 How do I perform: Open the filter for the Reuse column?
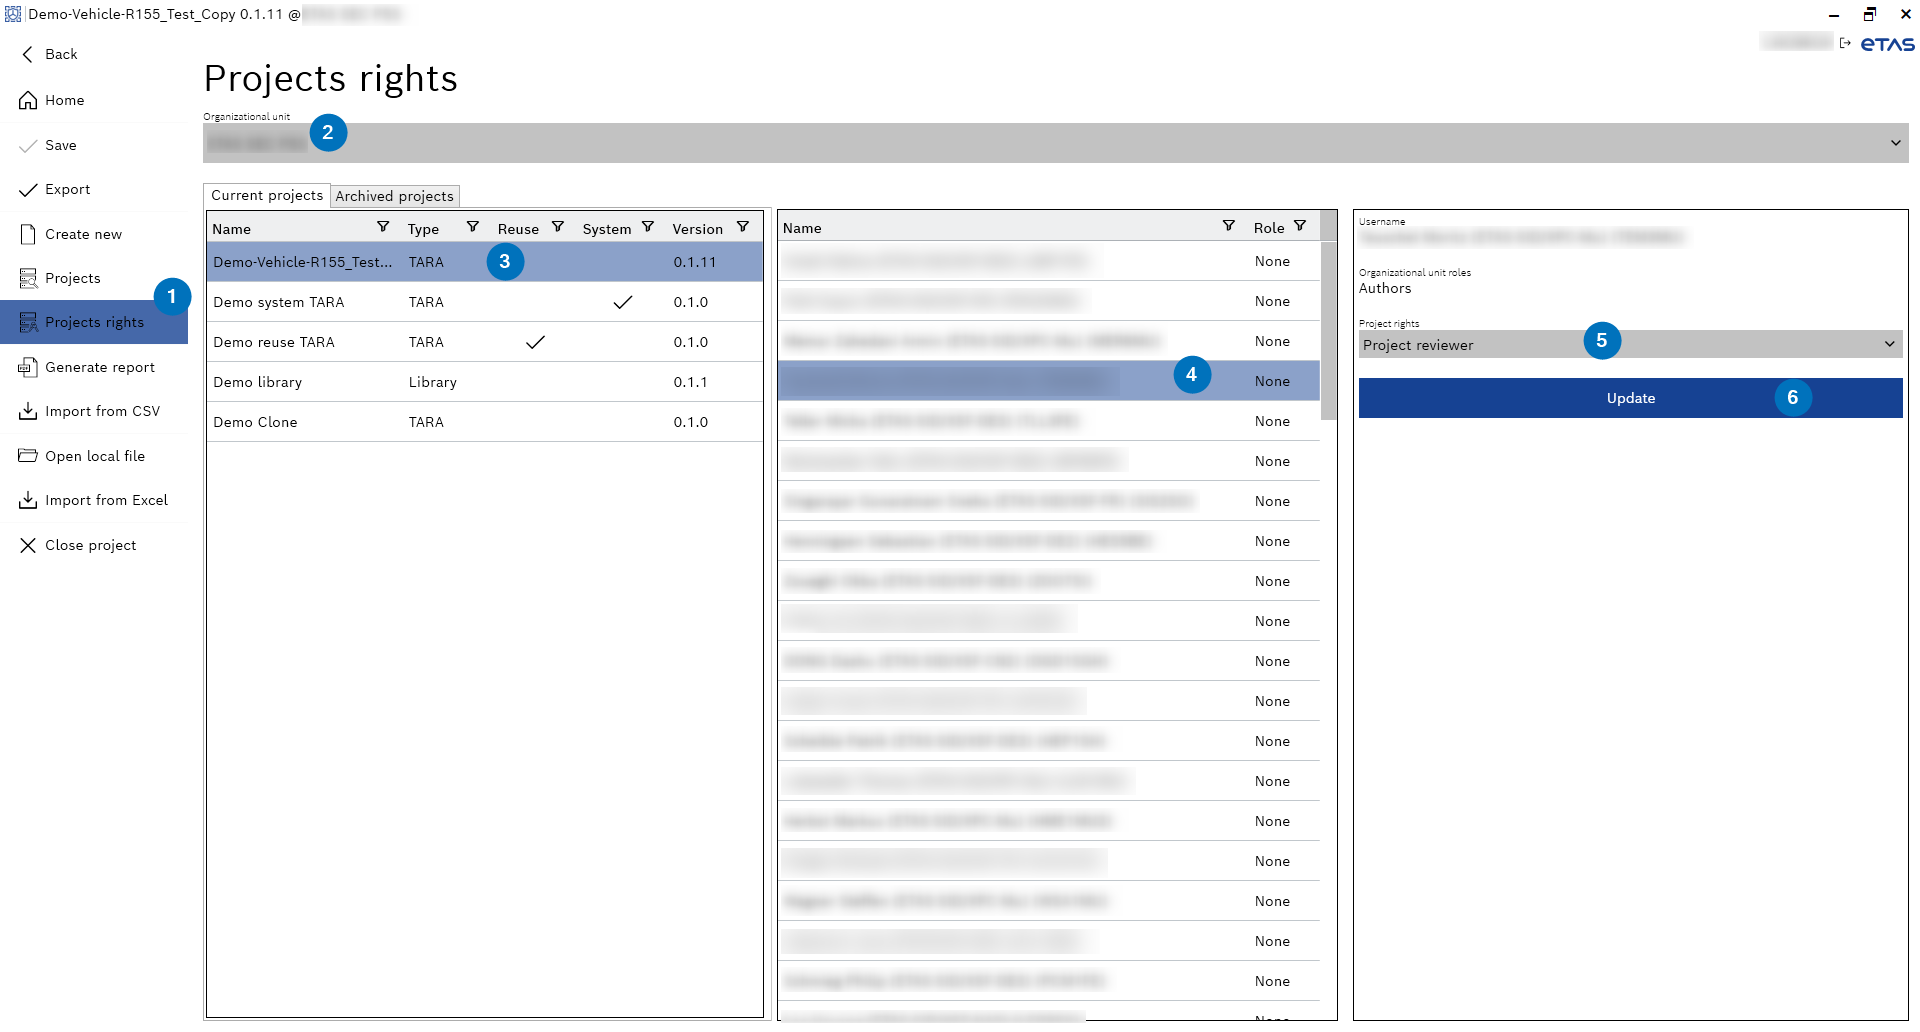558,227
